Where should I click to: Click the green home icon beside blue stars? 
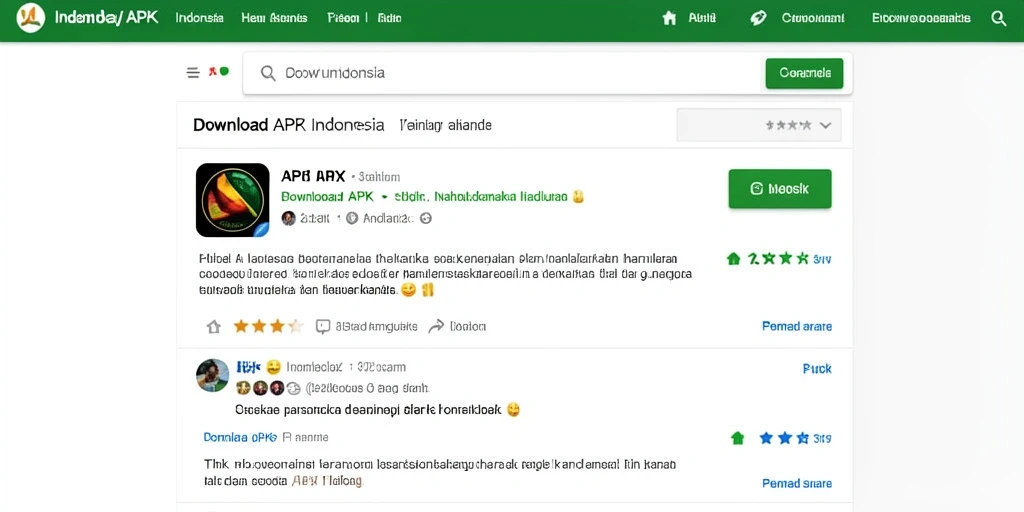pyautogui.click(x=737, y=438)
